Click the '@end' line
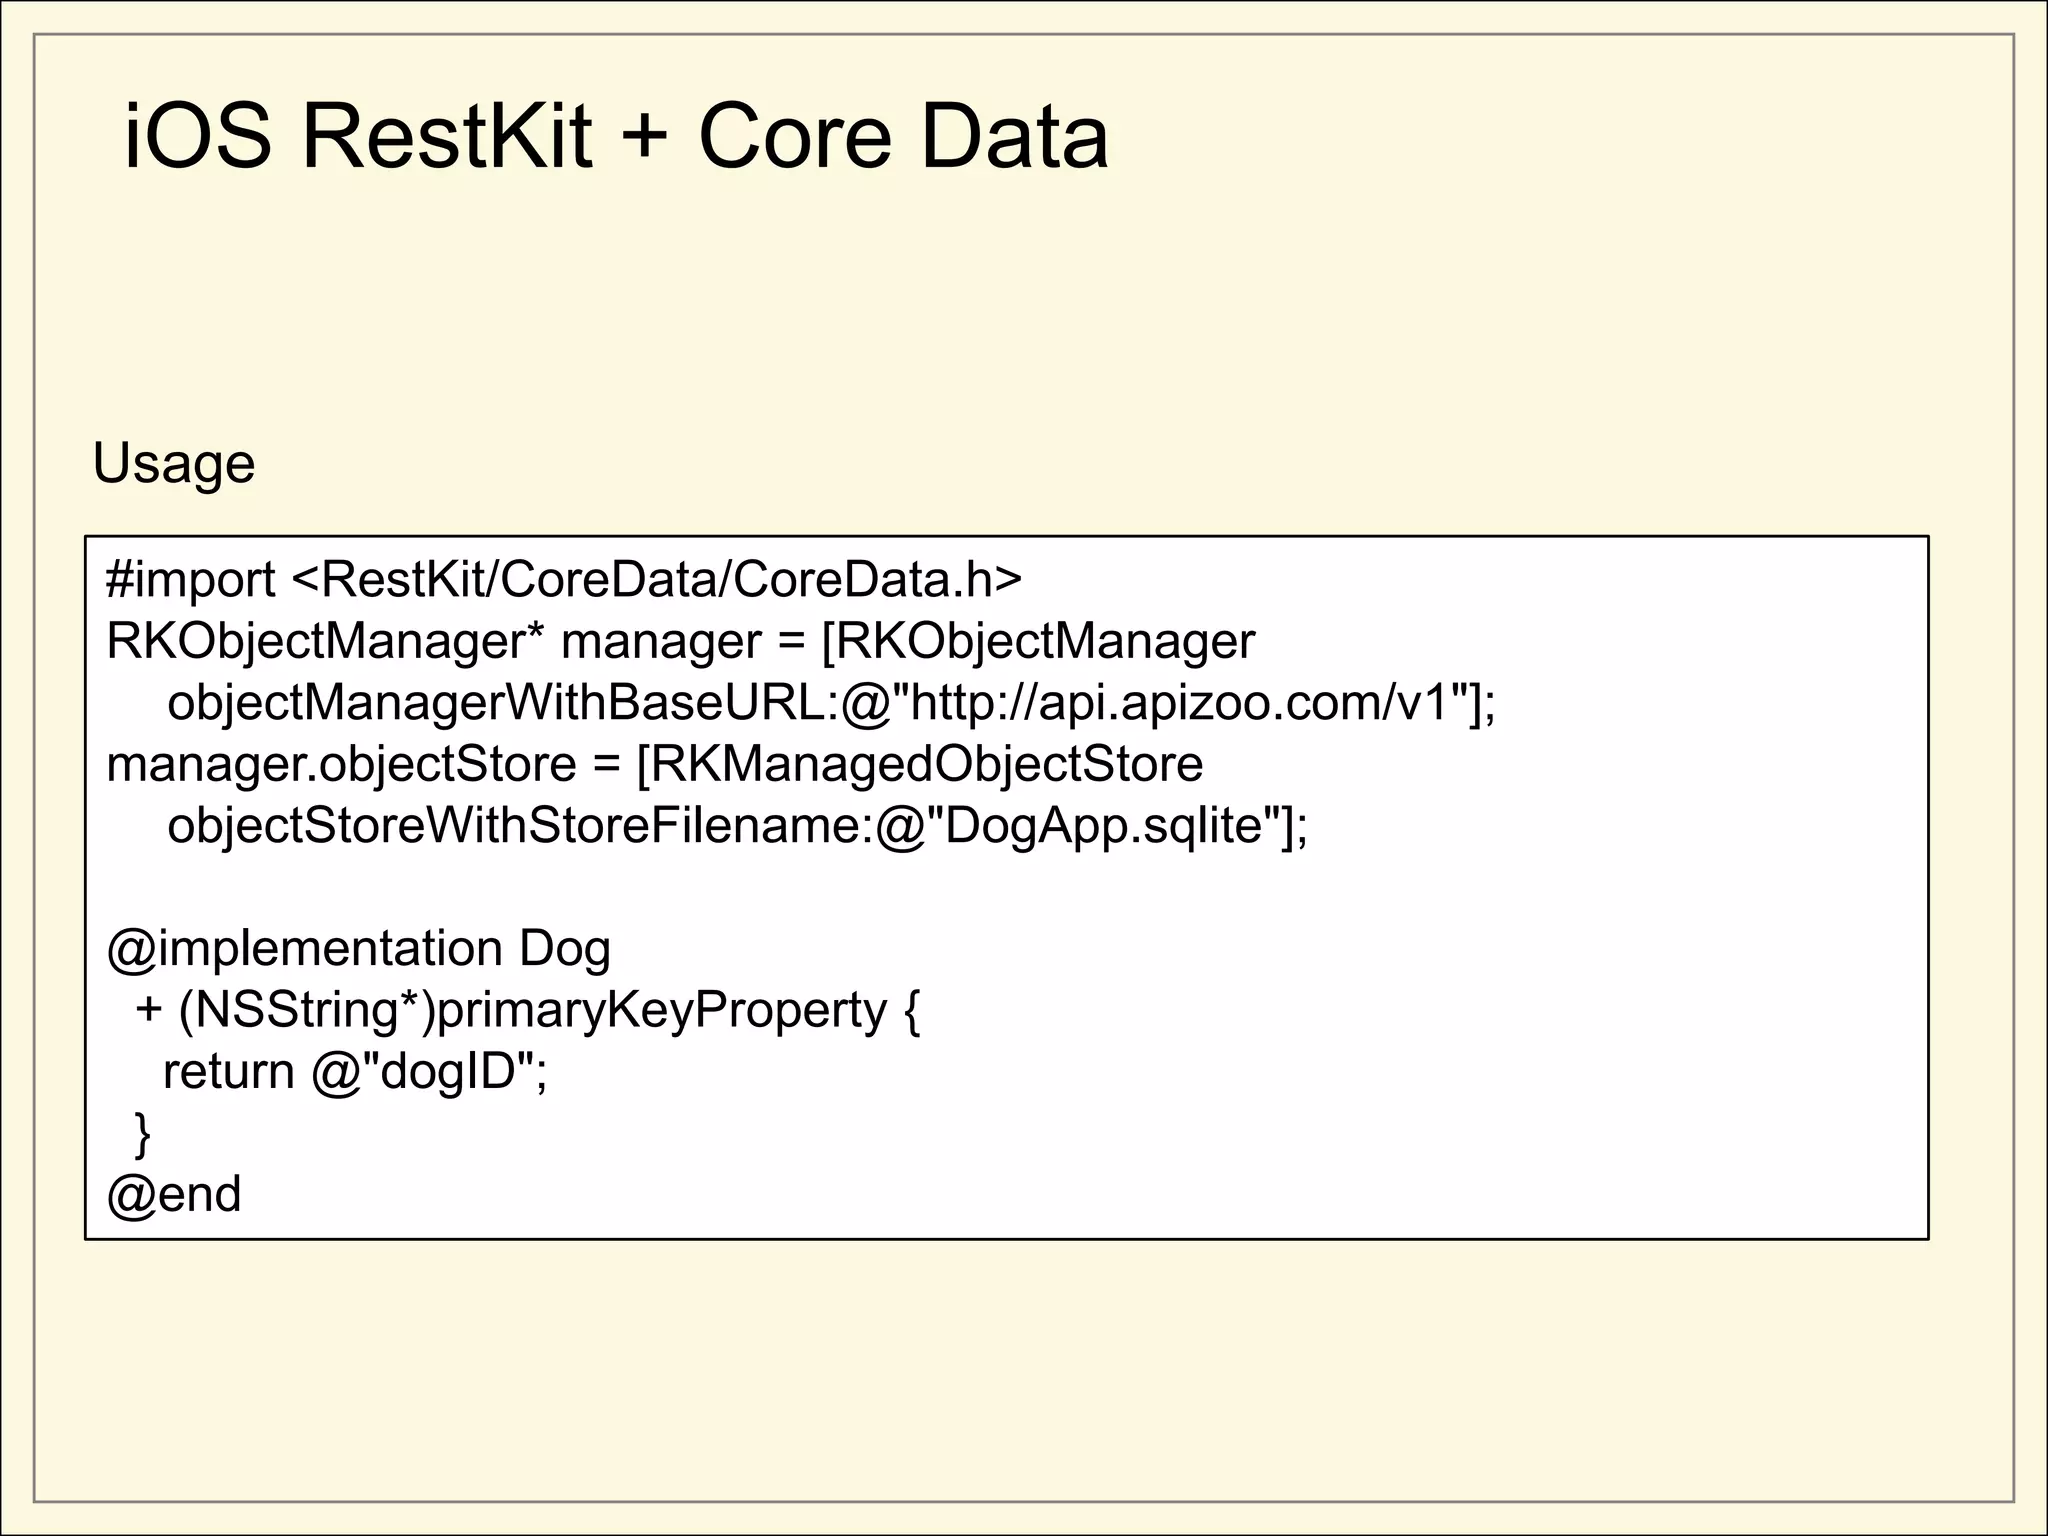 pyautogui.click(x=174, y=1195)
